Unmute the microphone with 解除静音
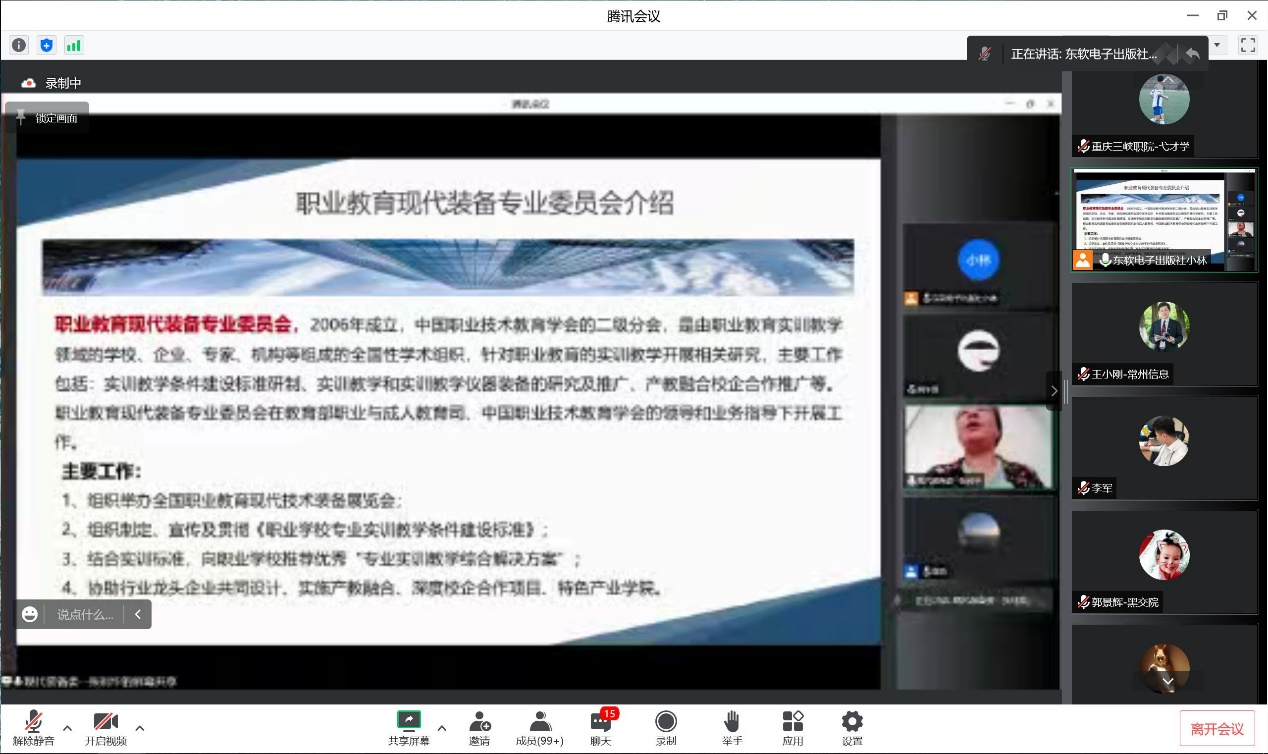This screenshot has width=1268, height=754. [33, 727]
